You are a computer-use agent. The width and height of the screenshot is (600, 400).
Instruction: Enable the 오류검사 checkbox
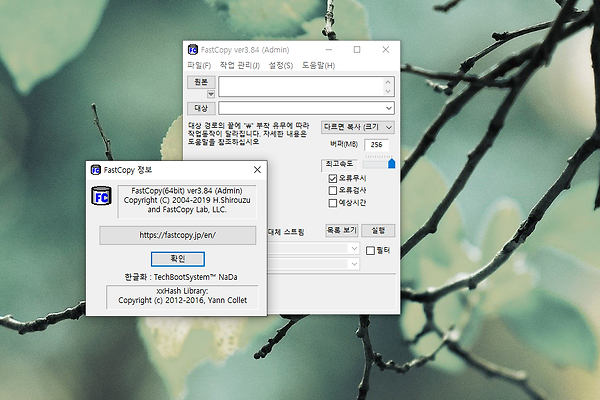[x=333, y=190]
